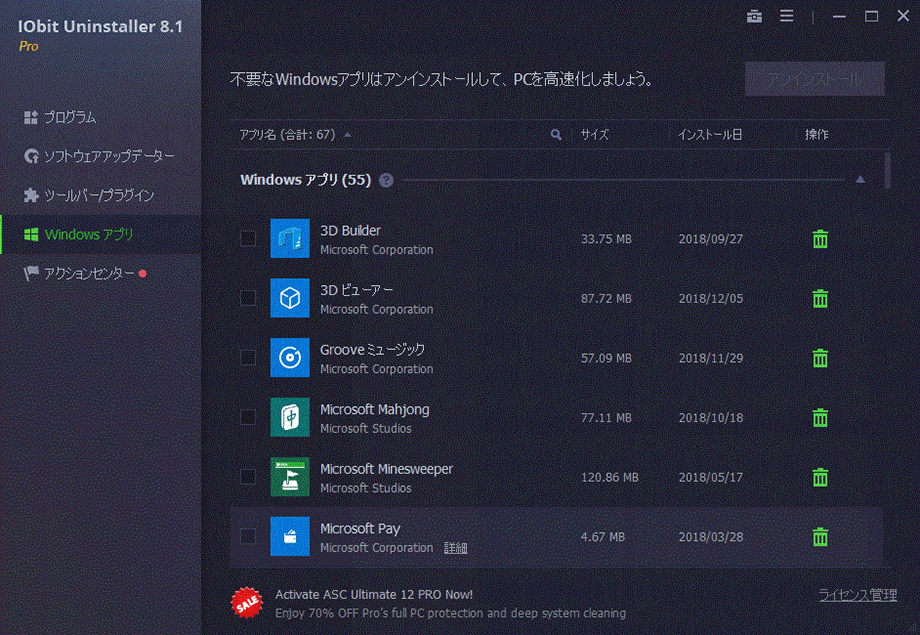Click the 操作 column header
This screenshot has width=920, height=635.
coord(816,135)
